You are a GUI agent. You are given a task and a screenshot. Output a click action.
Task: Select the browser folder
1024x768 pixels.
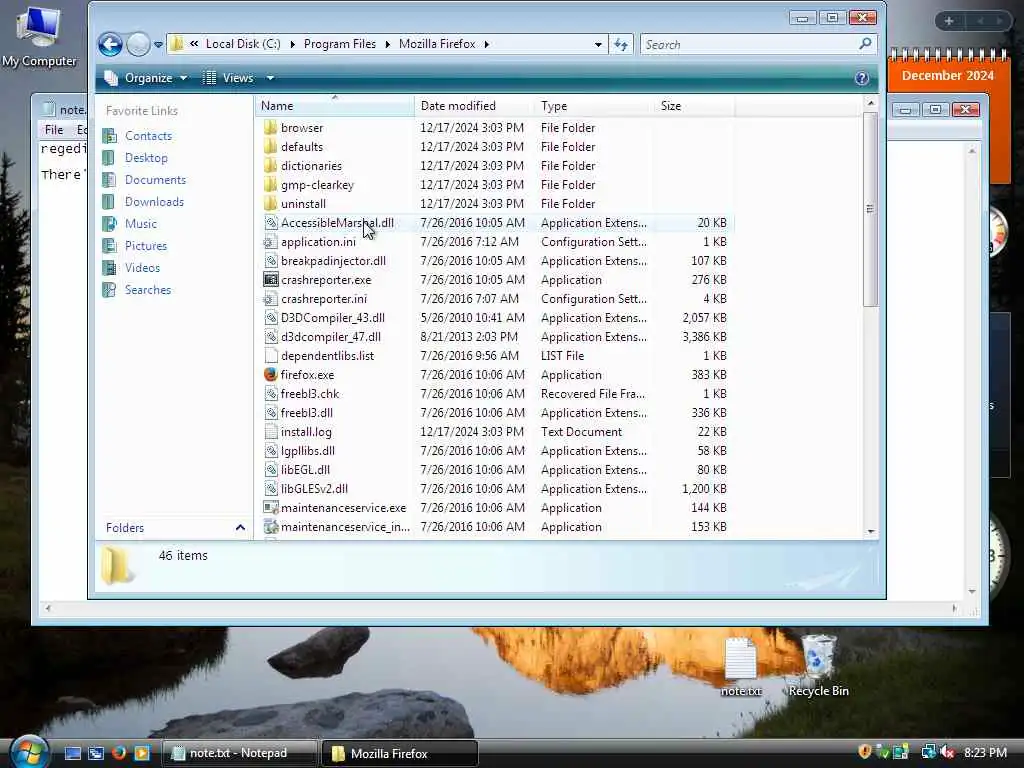coord(302,128)
